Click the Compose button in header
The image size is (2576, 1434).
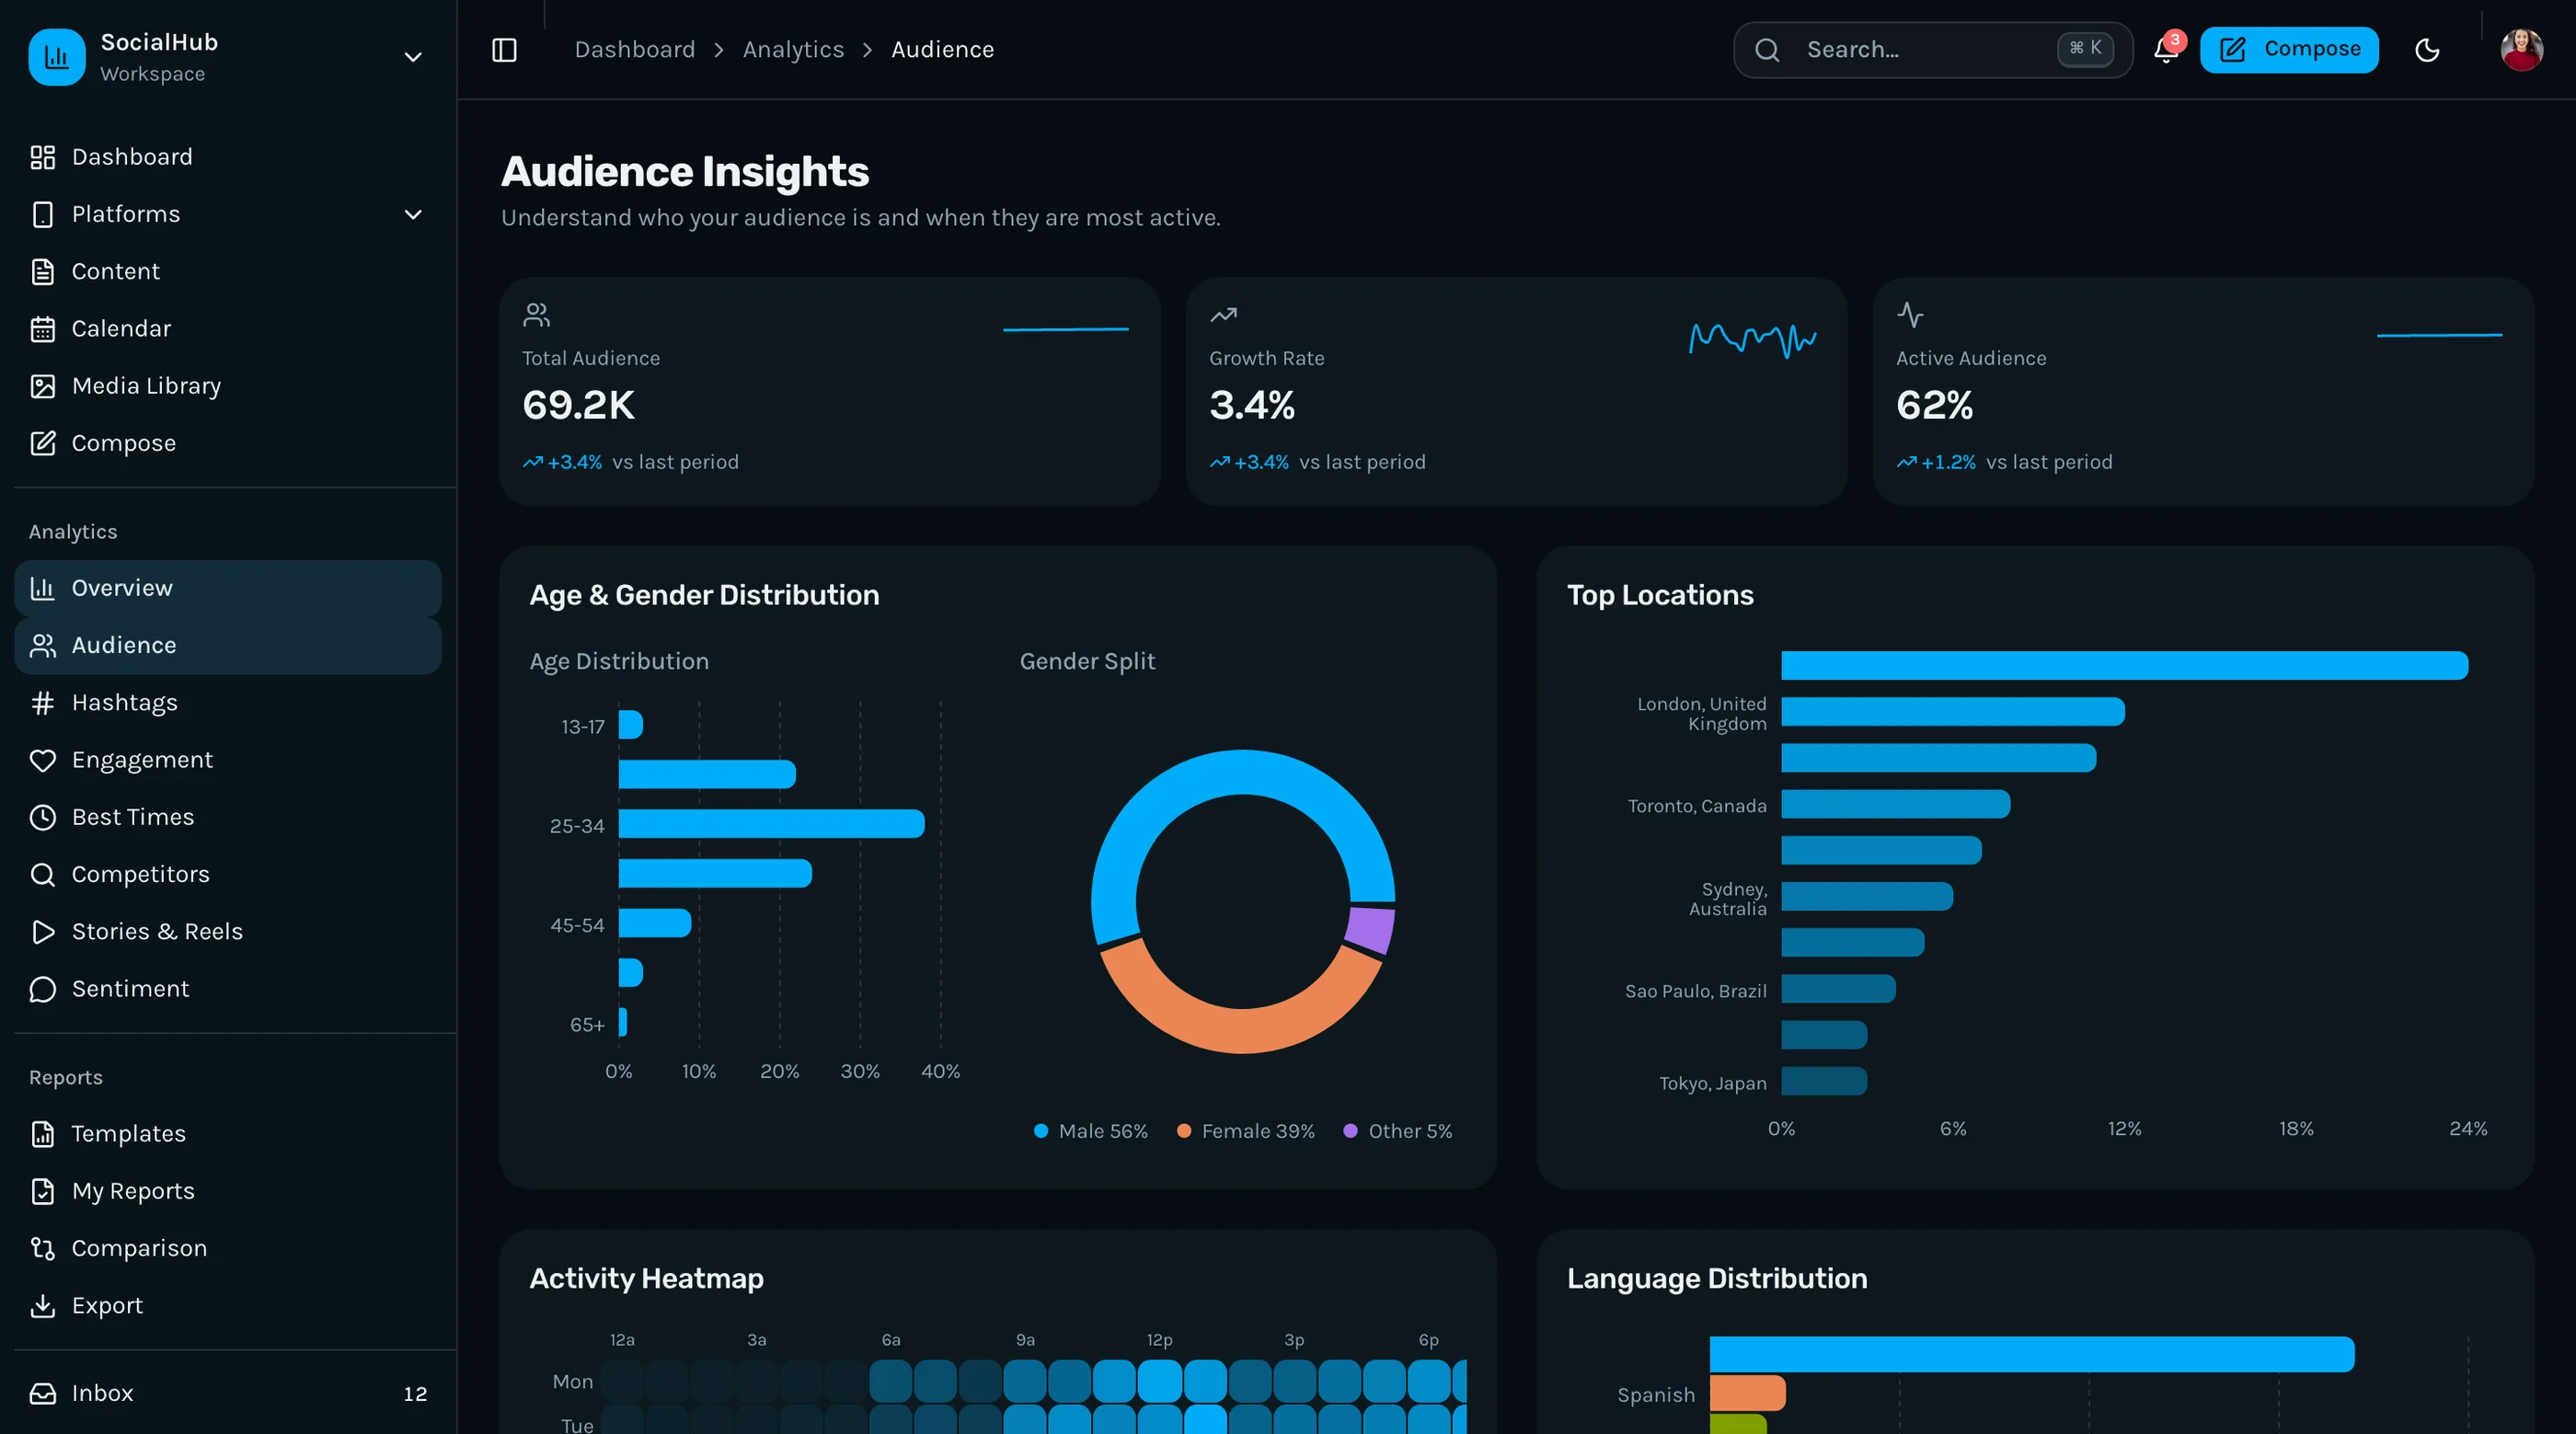pyautogui.click(x=2289, y=50)
